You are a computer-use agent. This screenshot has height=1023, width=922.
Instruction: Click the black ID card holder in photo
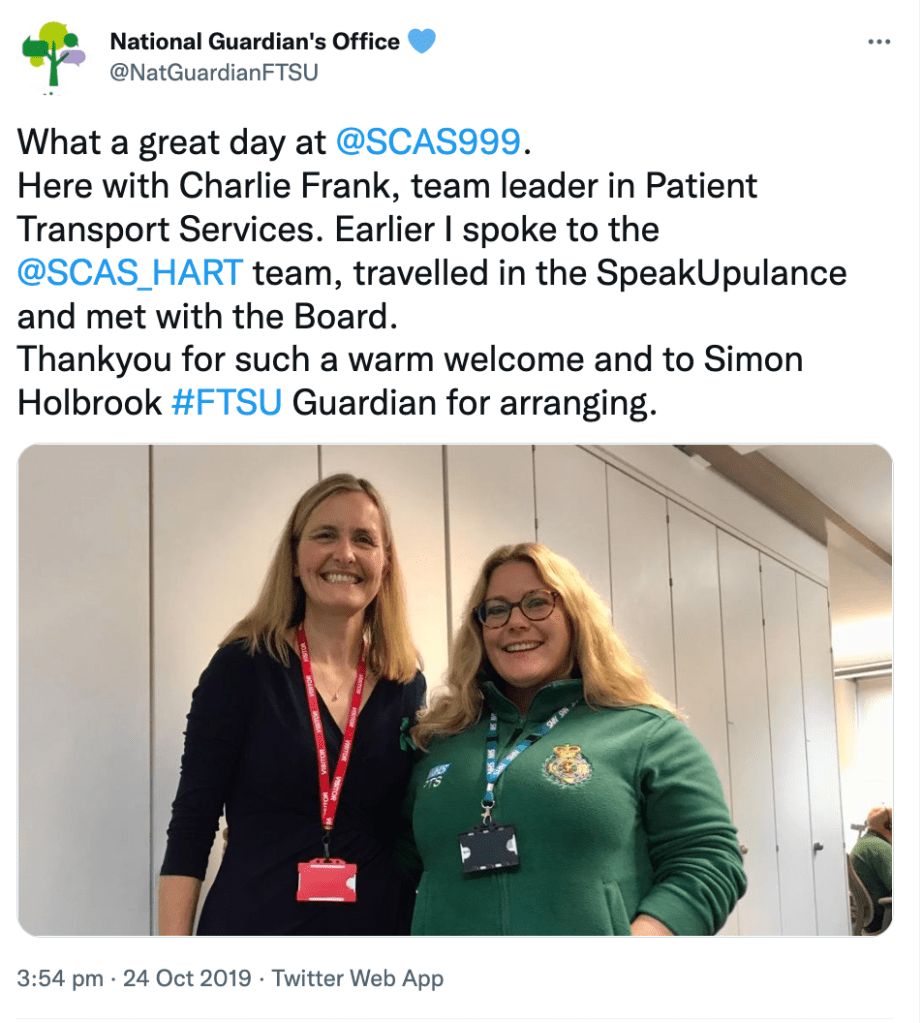489,849
